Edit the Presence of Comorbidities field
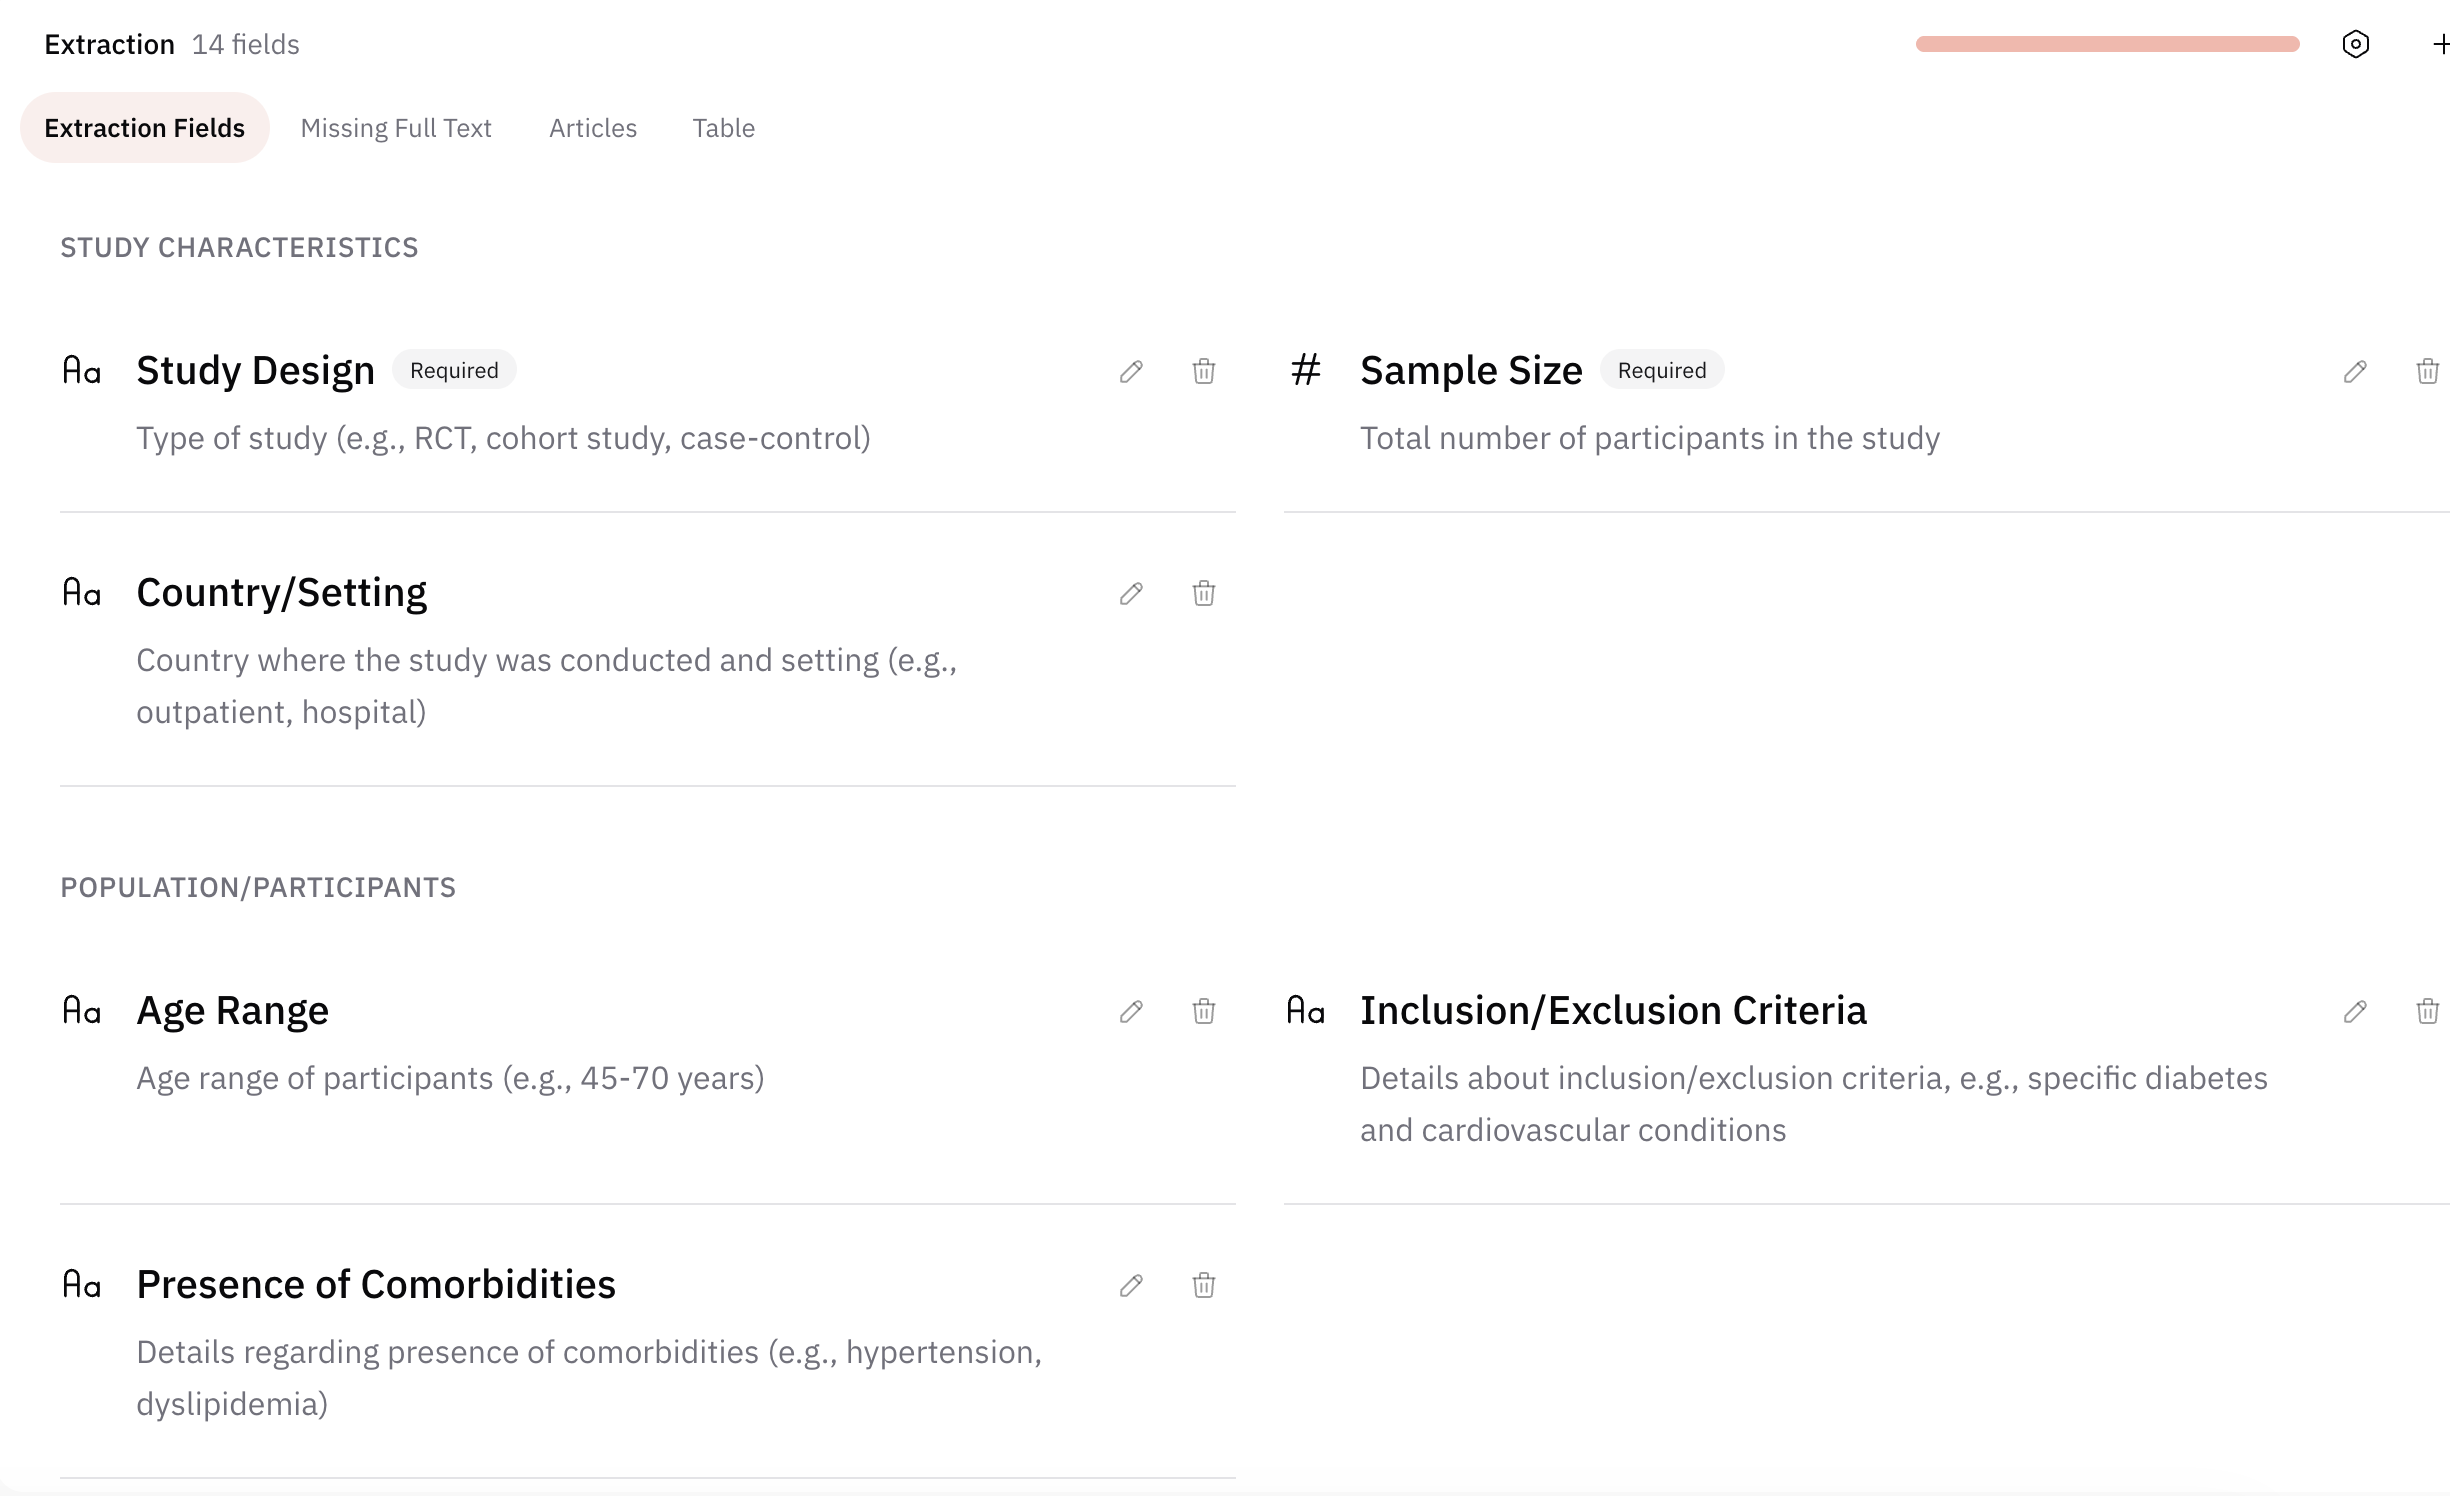Screen dimensions: 2450x1496 tap(1131, 1285)
